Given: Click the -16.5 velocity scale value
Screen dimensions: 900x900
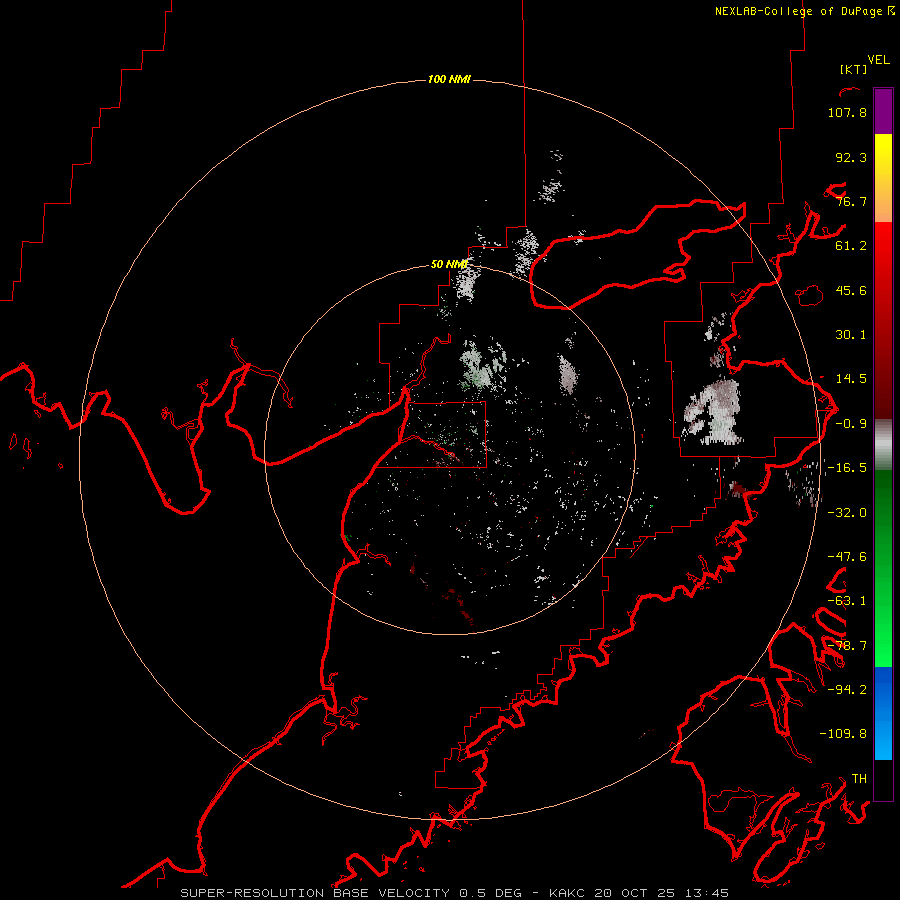Looking at the screenshot, I should coord(847,468).
